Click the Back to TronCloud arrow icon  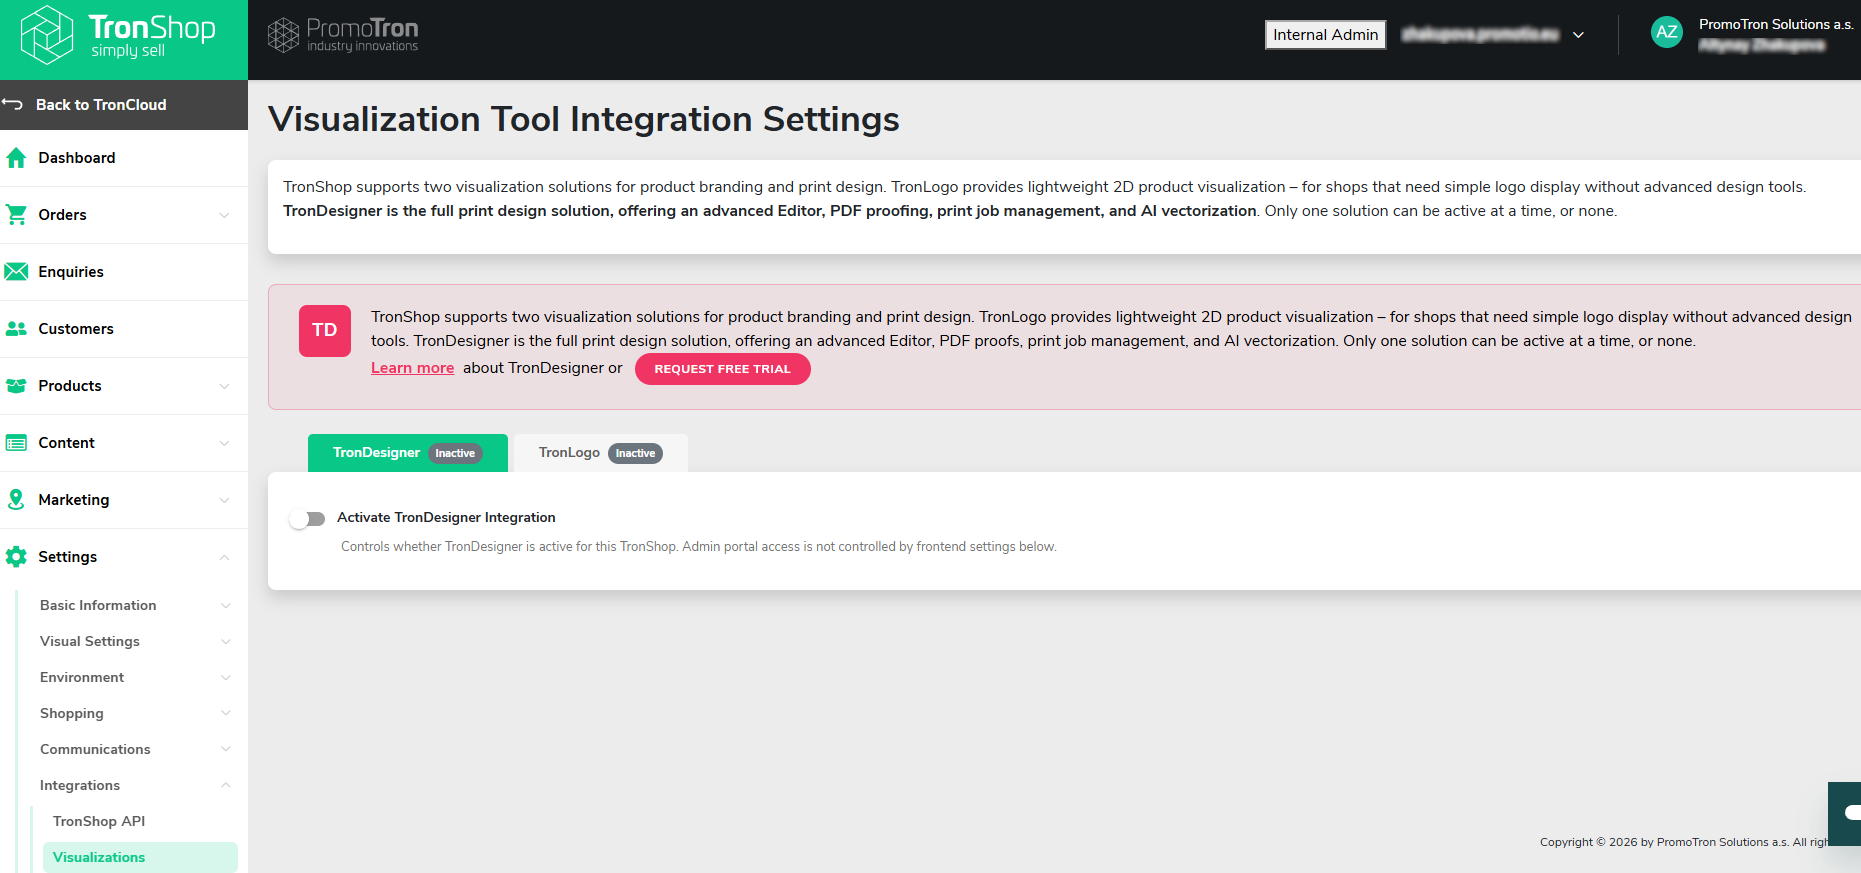point(13,104)
